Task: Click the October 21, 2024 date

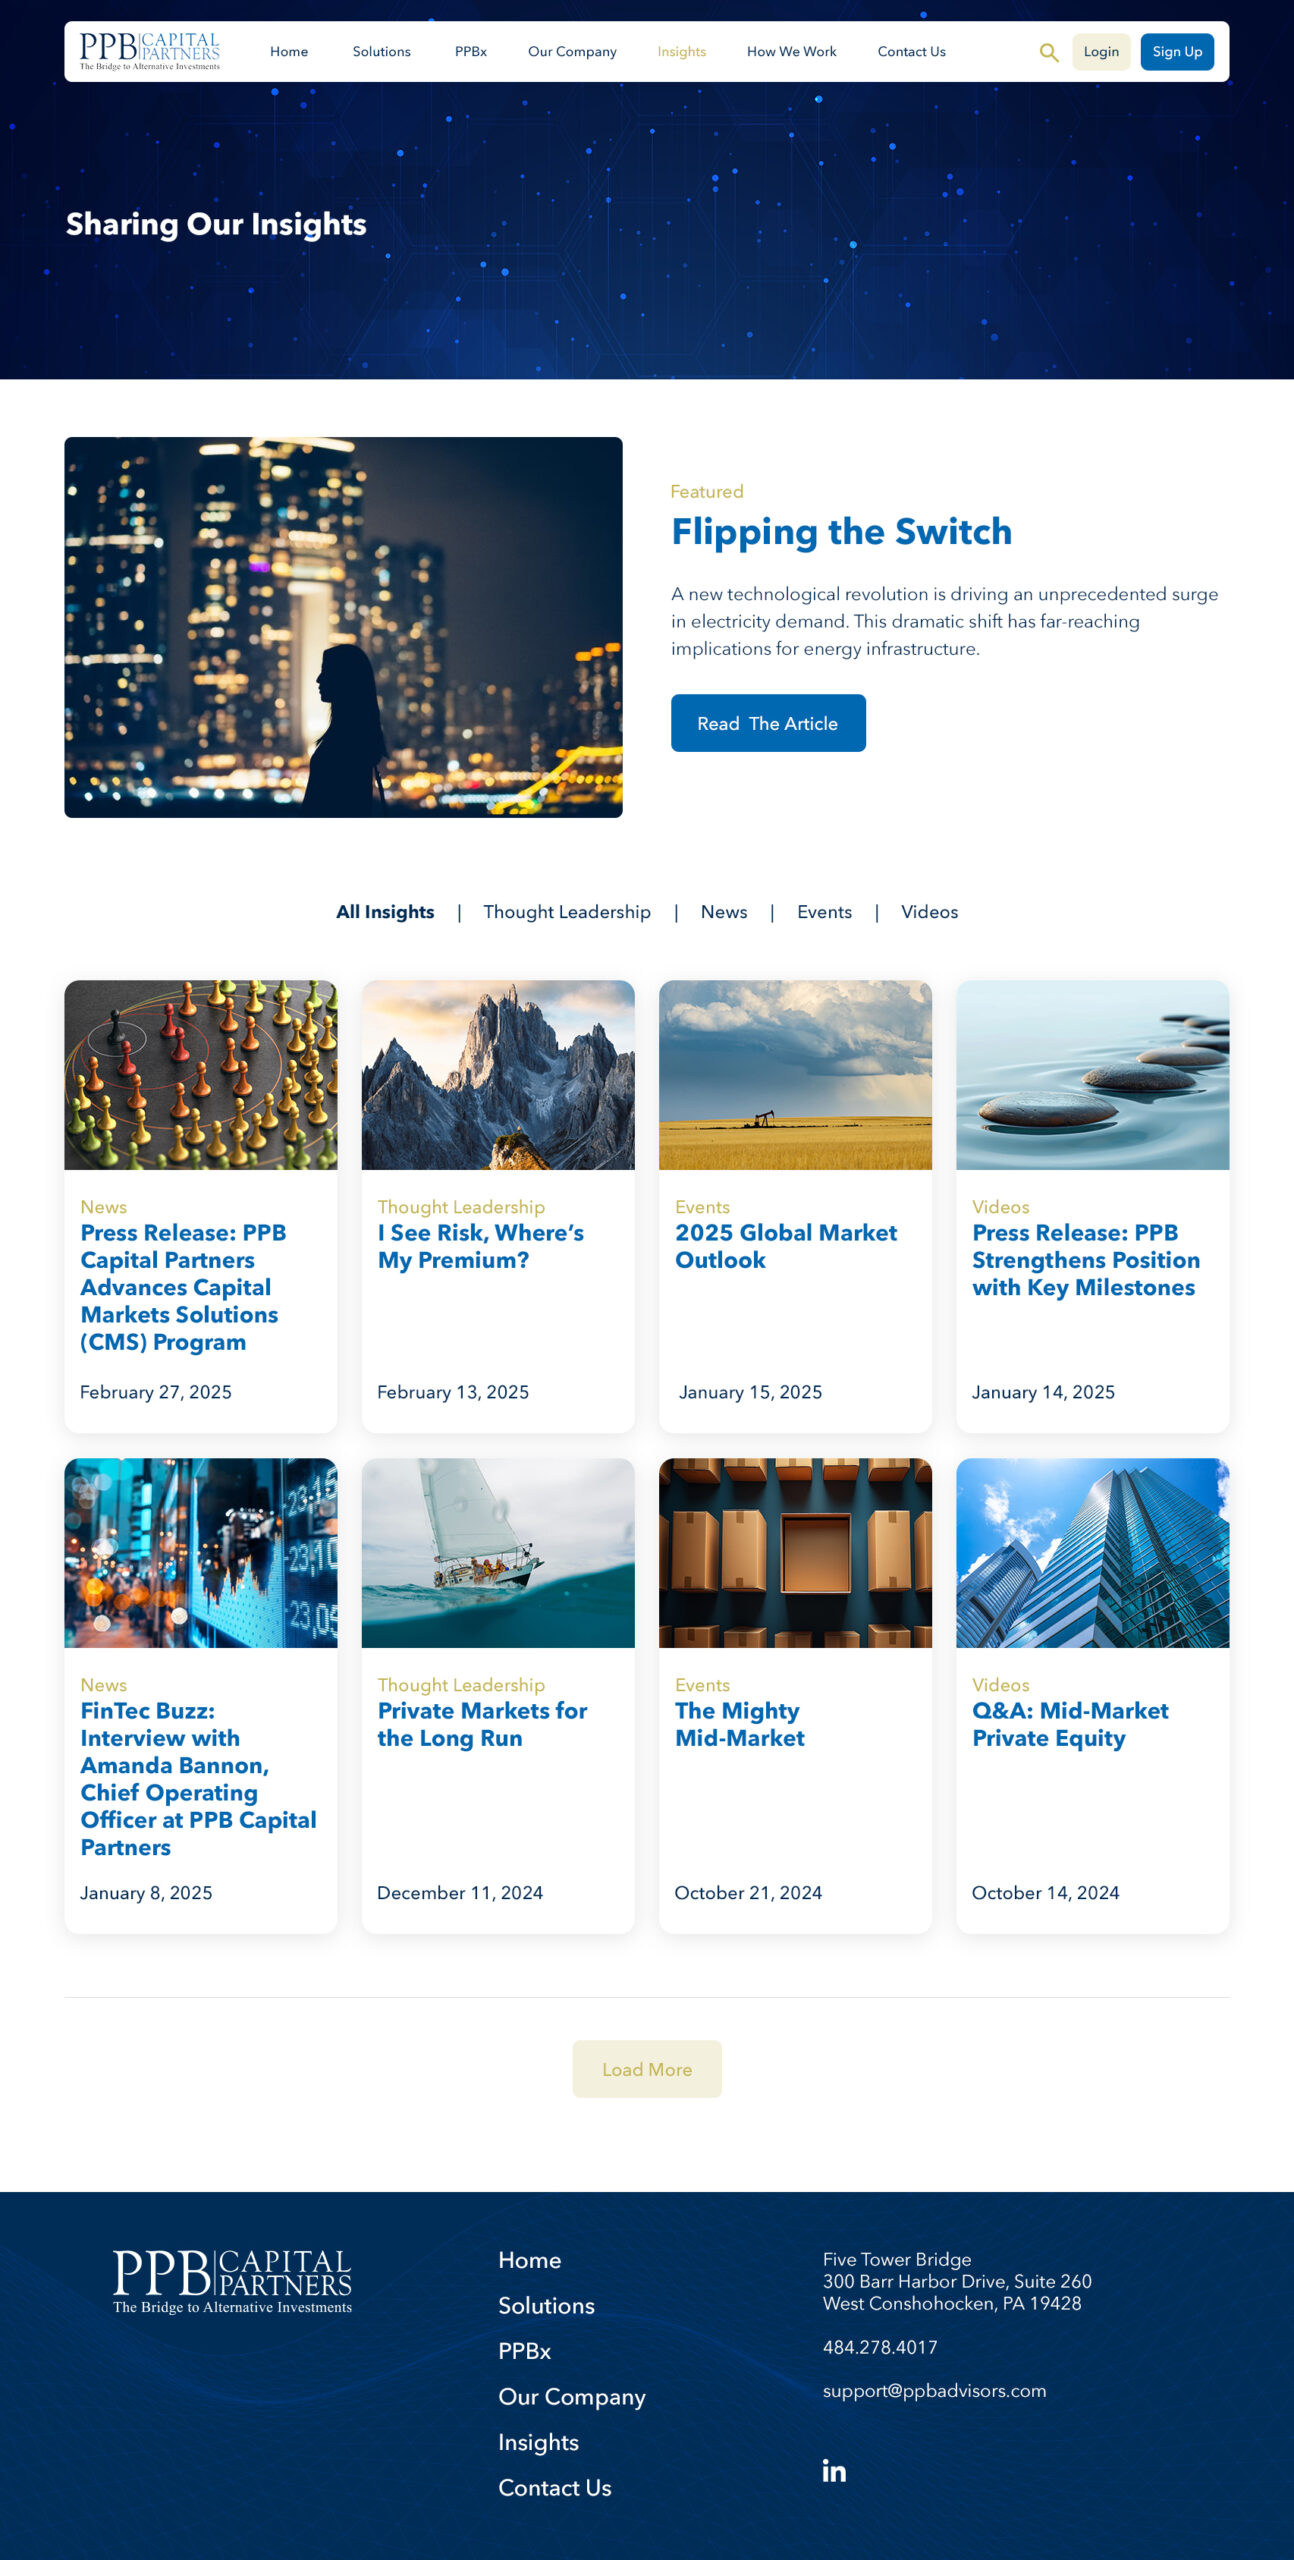Action: pos(748,1893)
